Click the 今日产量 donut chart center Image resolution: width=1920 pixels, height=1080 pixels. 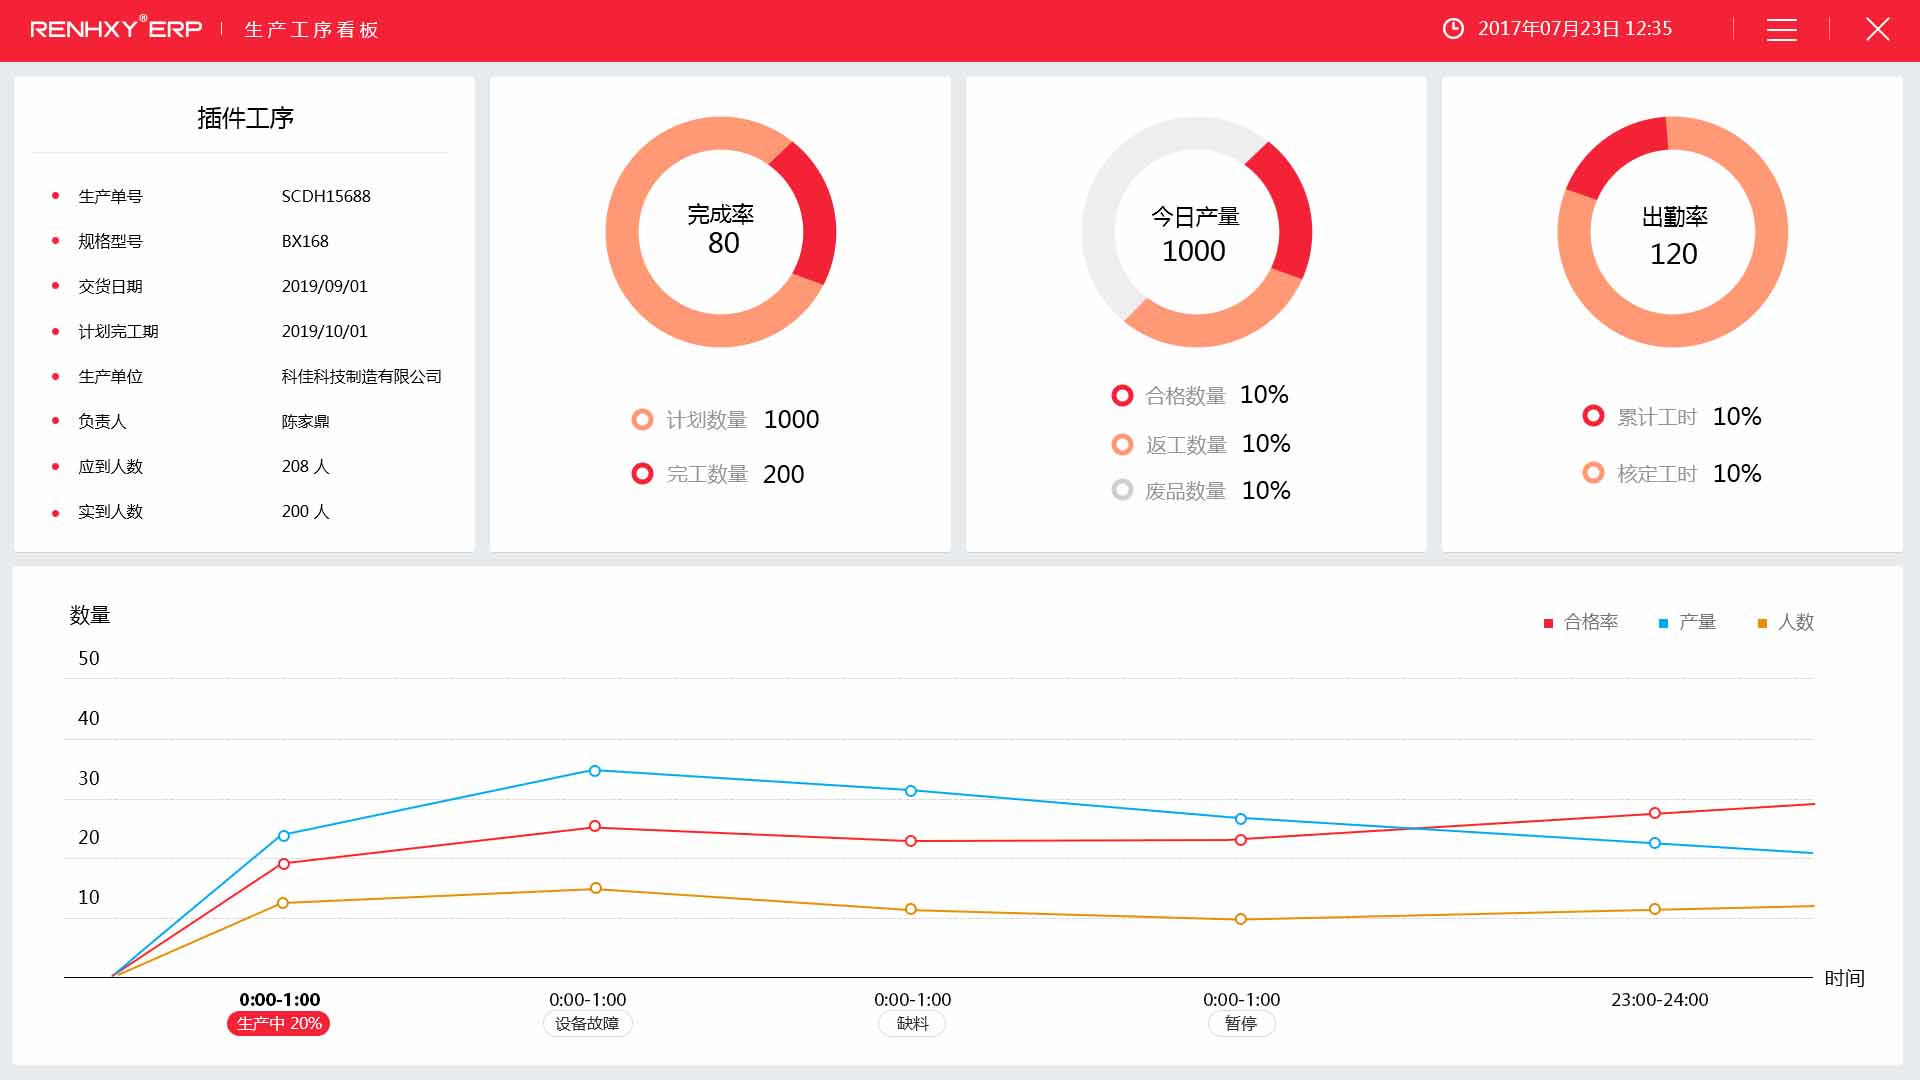(1196, 231)
